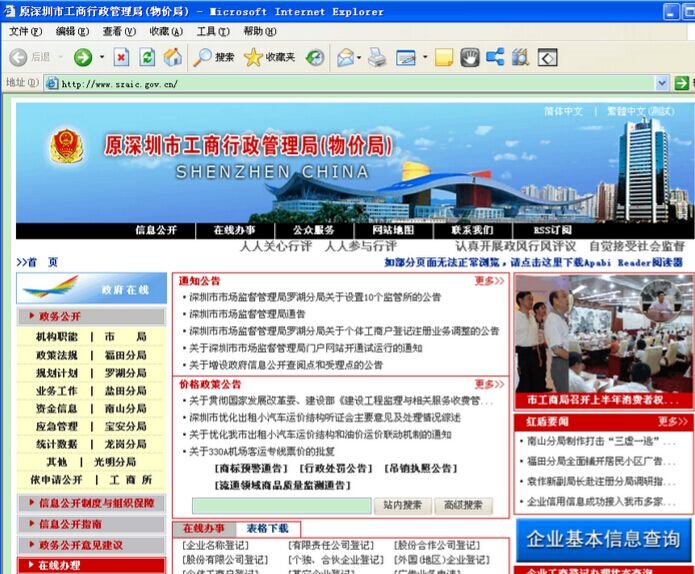Click the square diamond toolbar icon
Screen dimensions: 695x574
click(547, 58)
